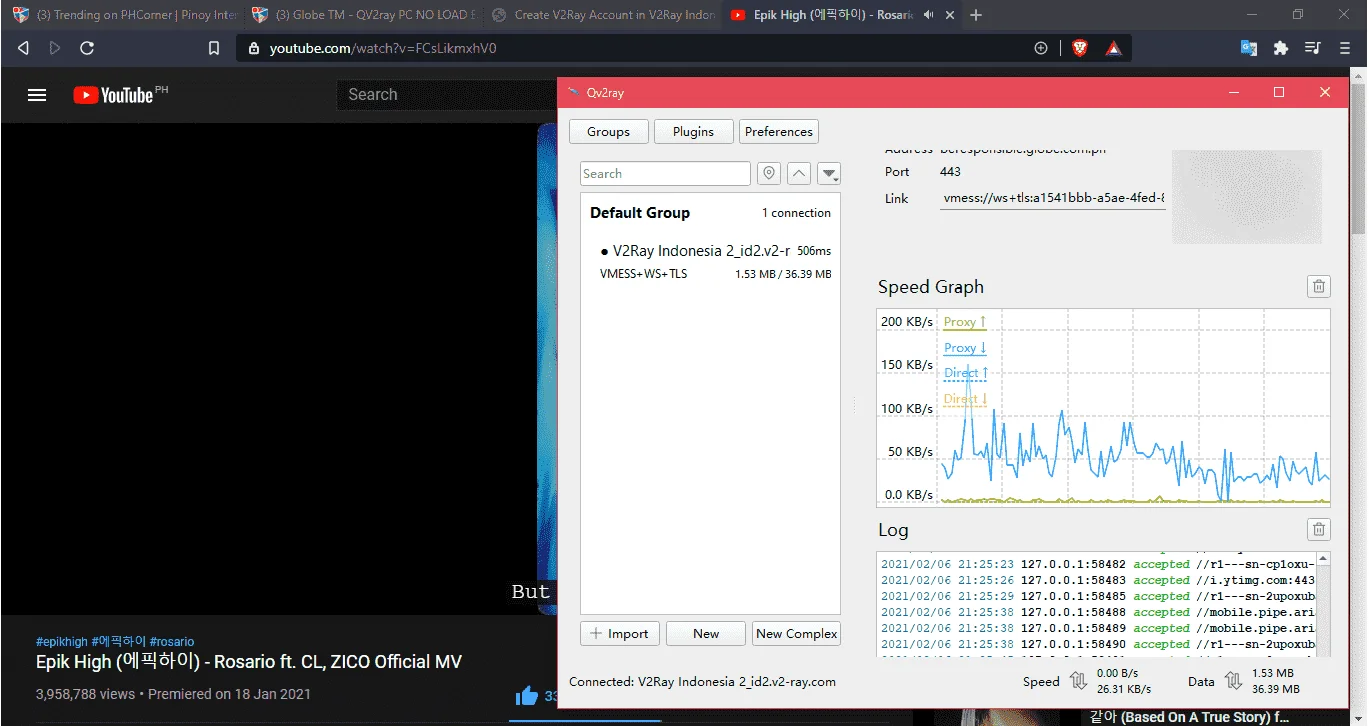Click the browser forward arrow

(x=55, y=48)
